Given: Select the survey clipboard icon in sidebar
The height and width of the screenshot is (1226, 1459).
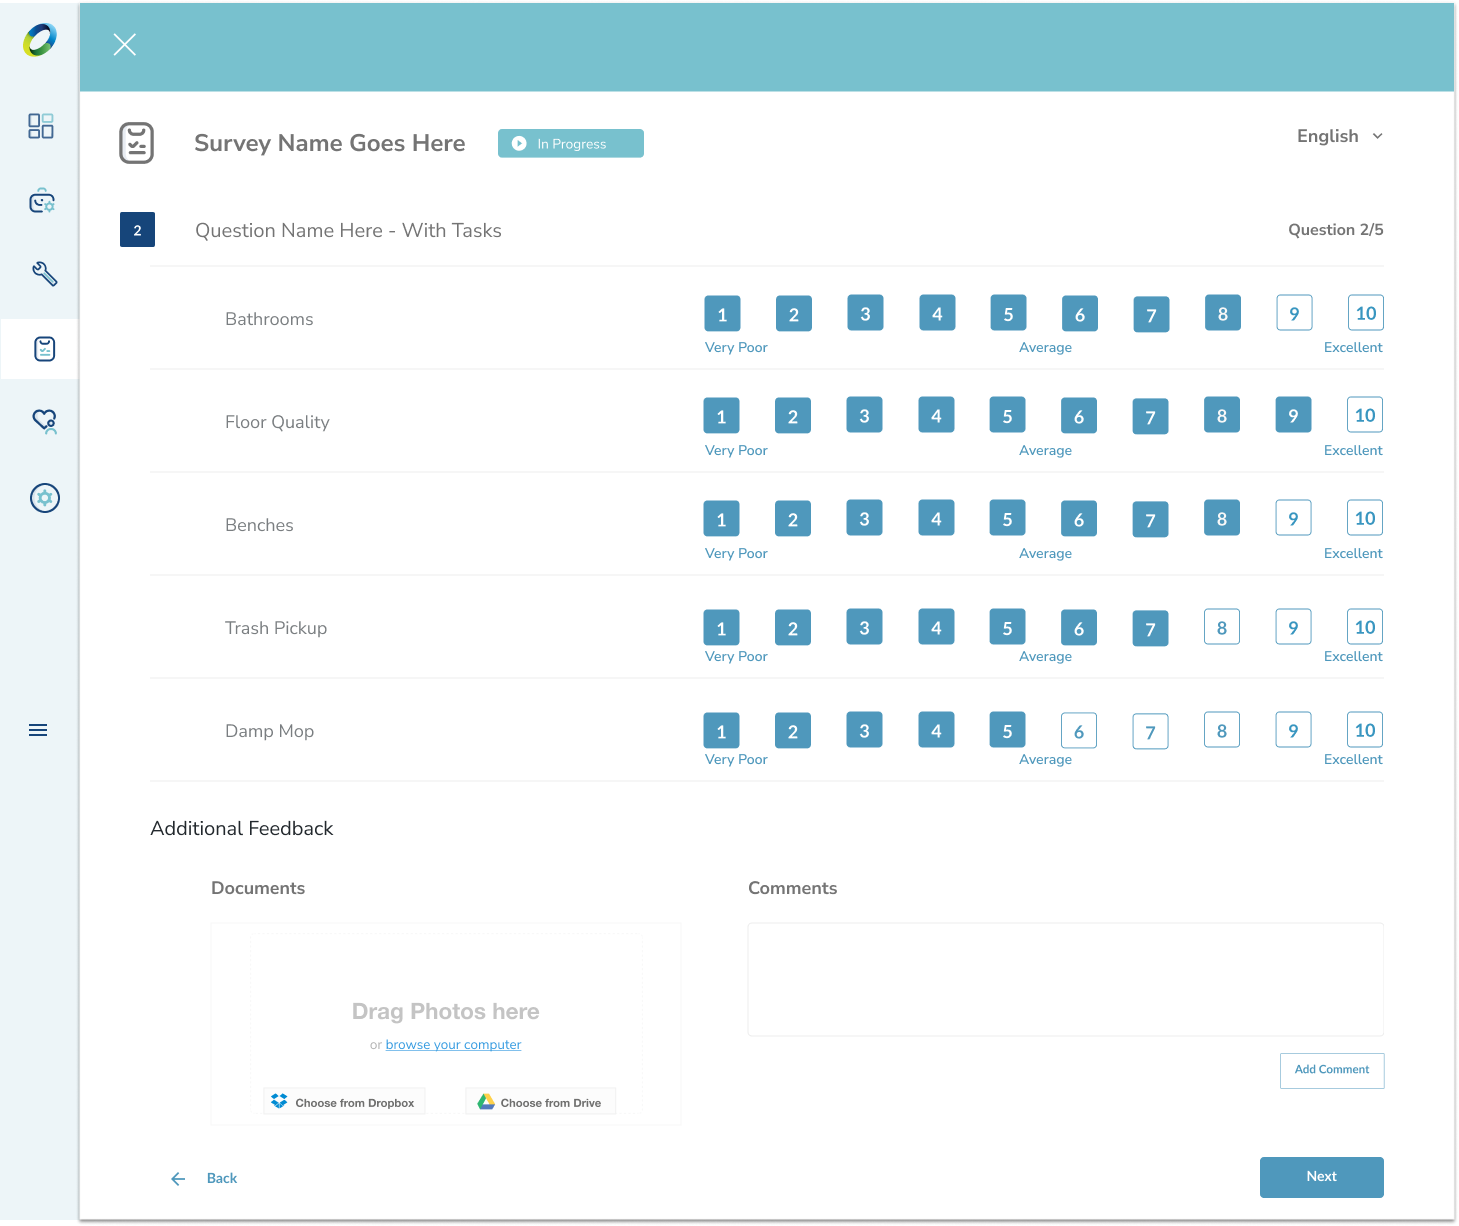Looking at the screenshot, I should (x=44, y=349).
